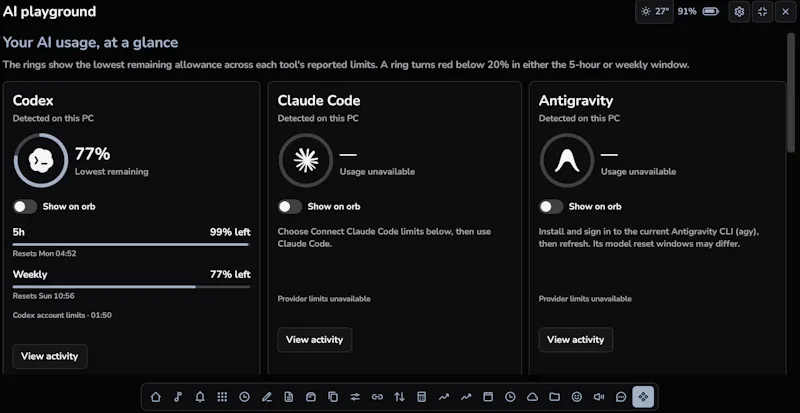Click View activity on the Antigravity card

pos(576,339)
